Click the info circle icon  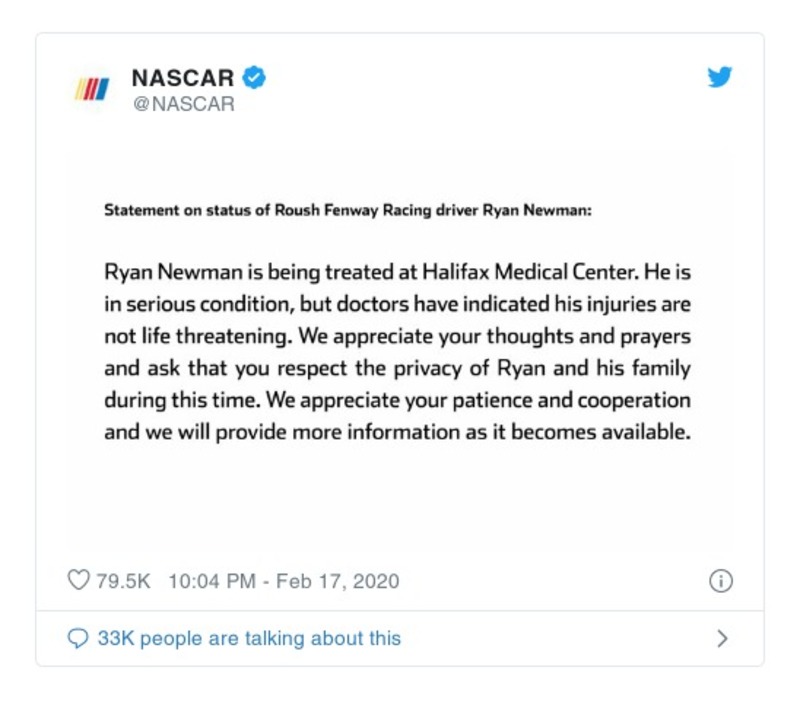pyautogui.click(x=720, y=581)
